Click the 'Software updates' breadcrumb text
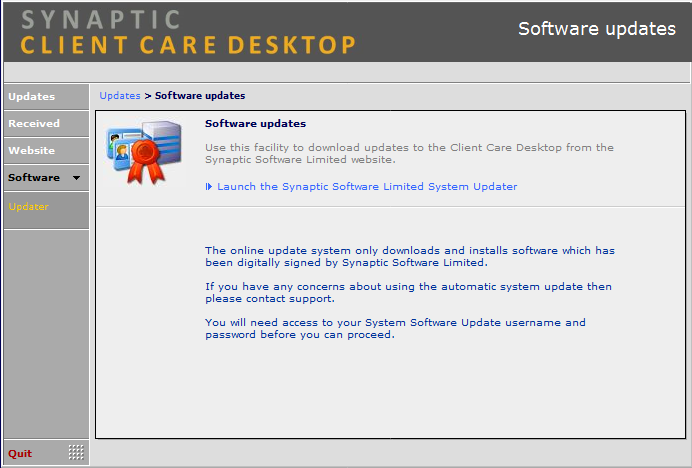The height and width of the screenshot is (468, 692). coord(200,96)
